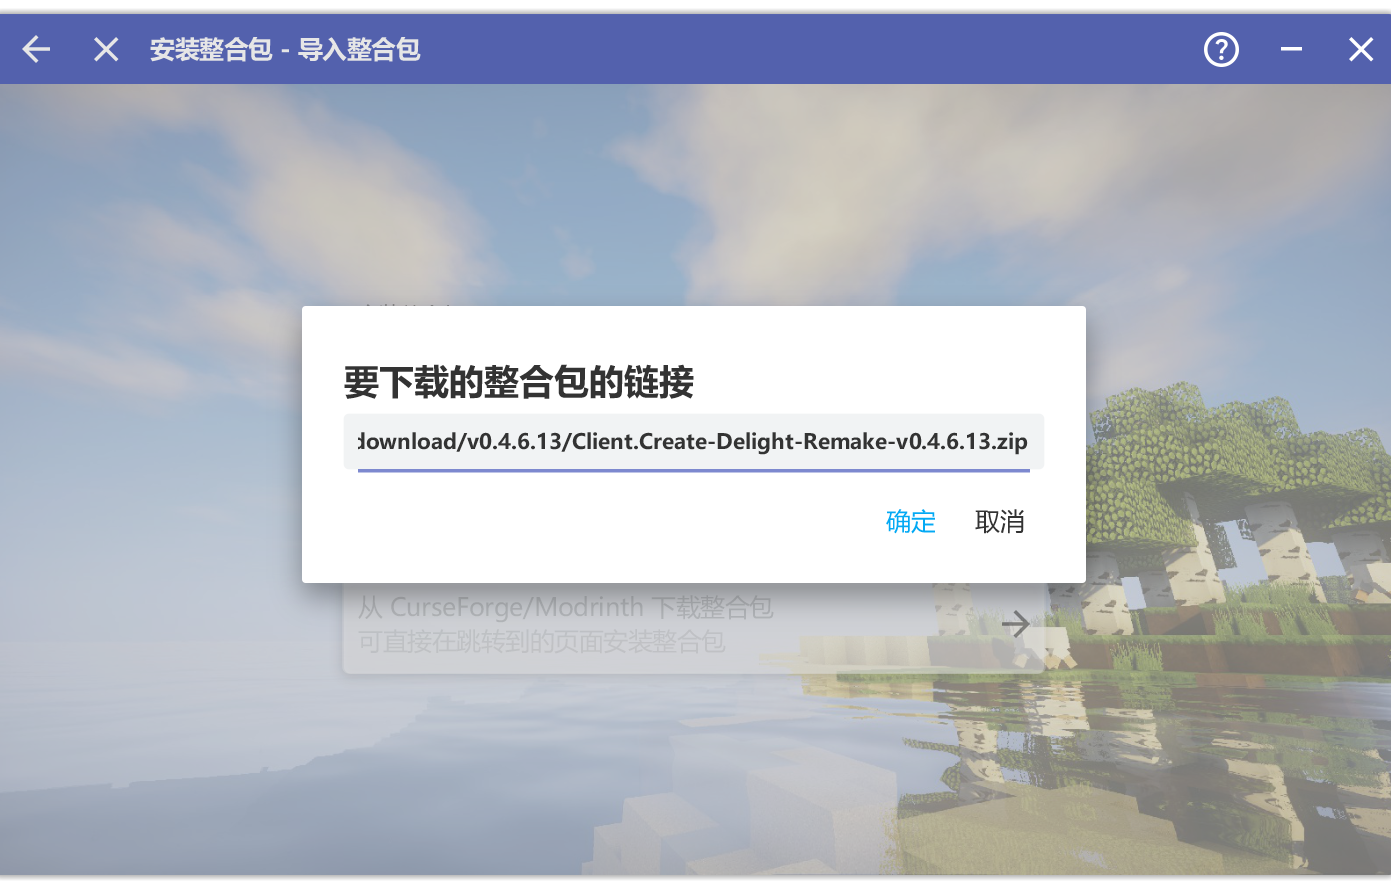Minimize the launcher window

point(1290,48)
